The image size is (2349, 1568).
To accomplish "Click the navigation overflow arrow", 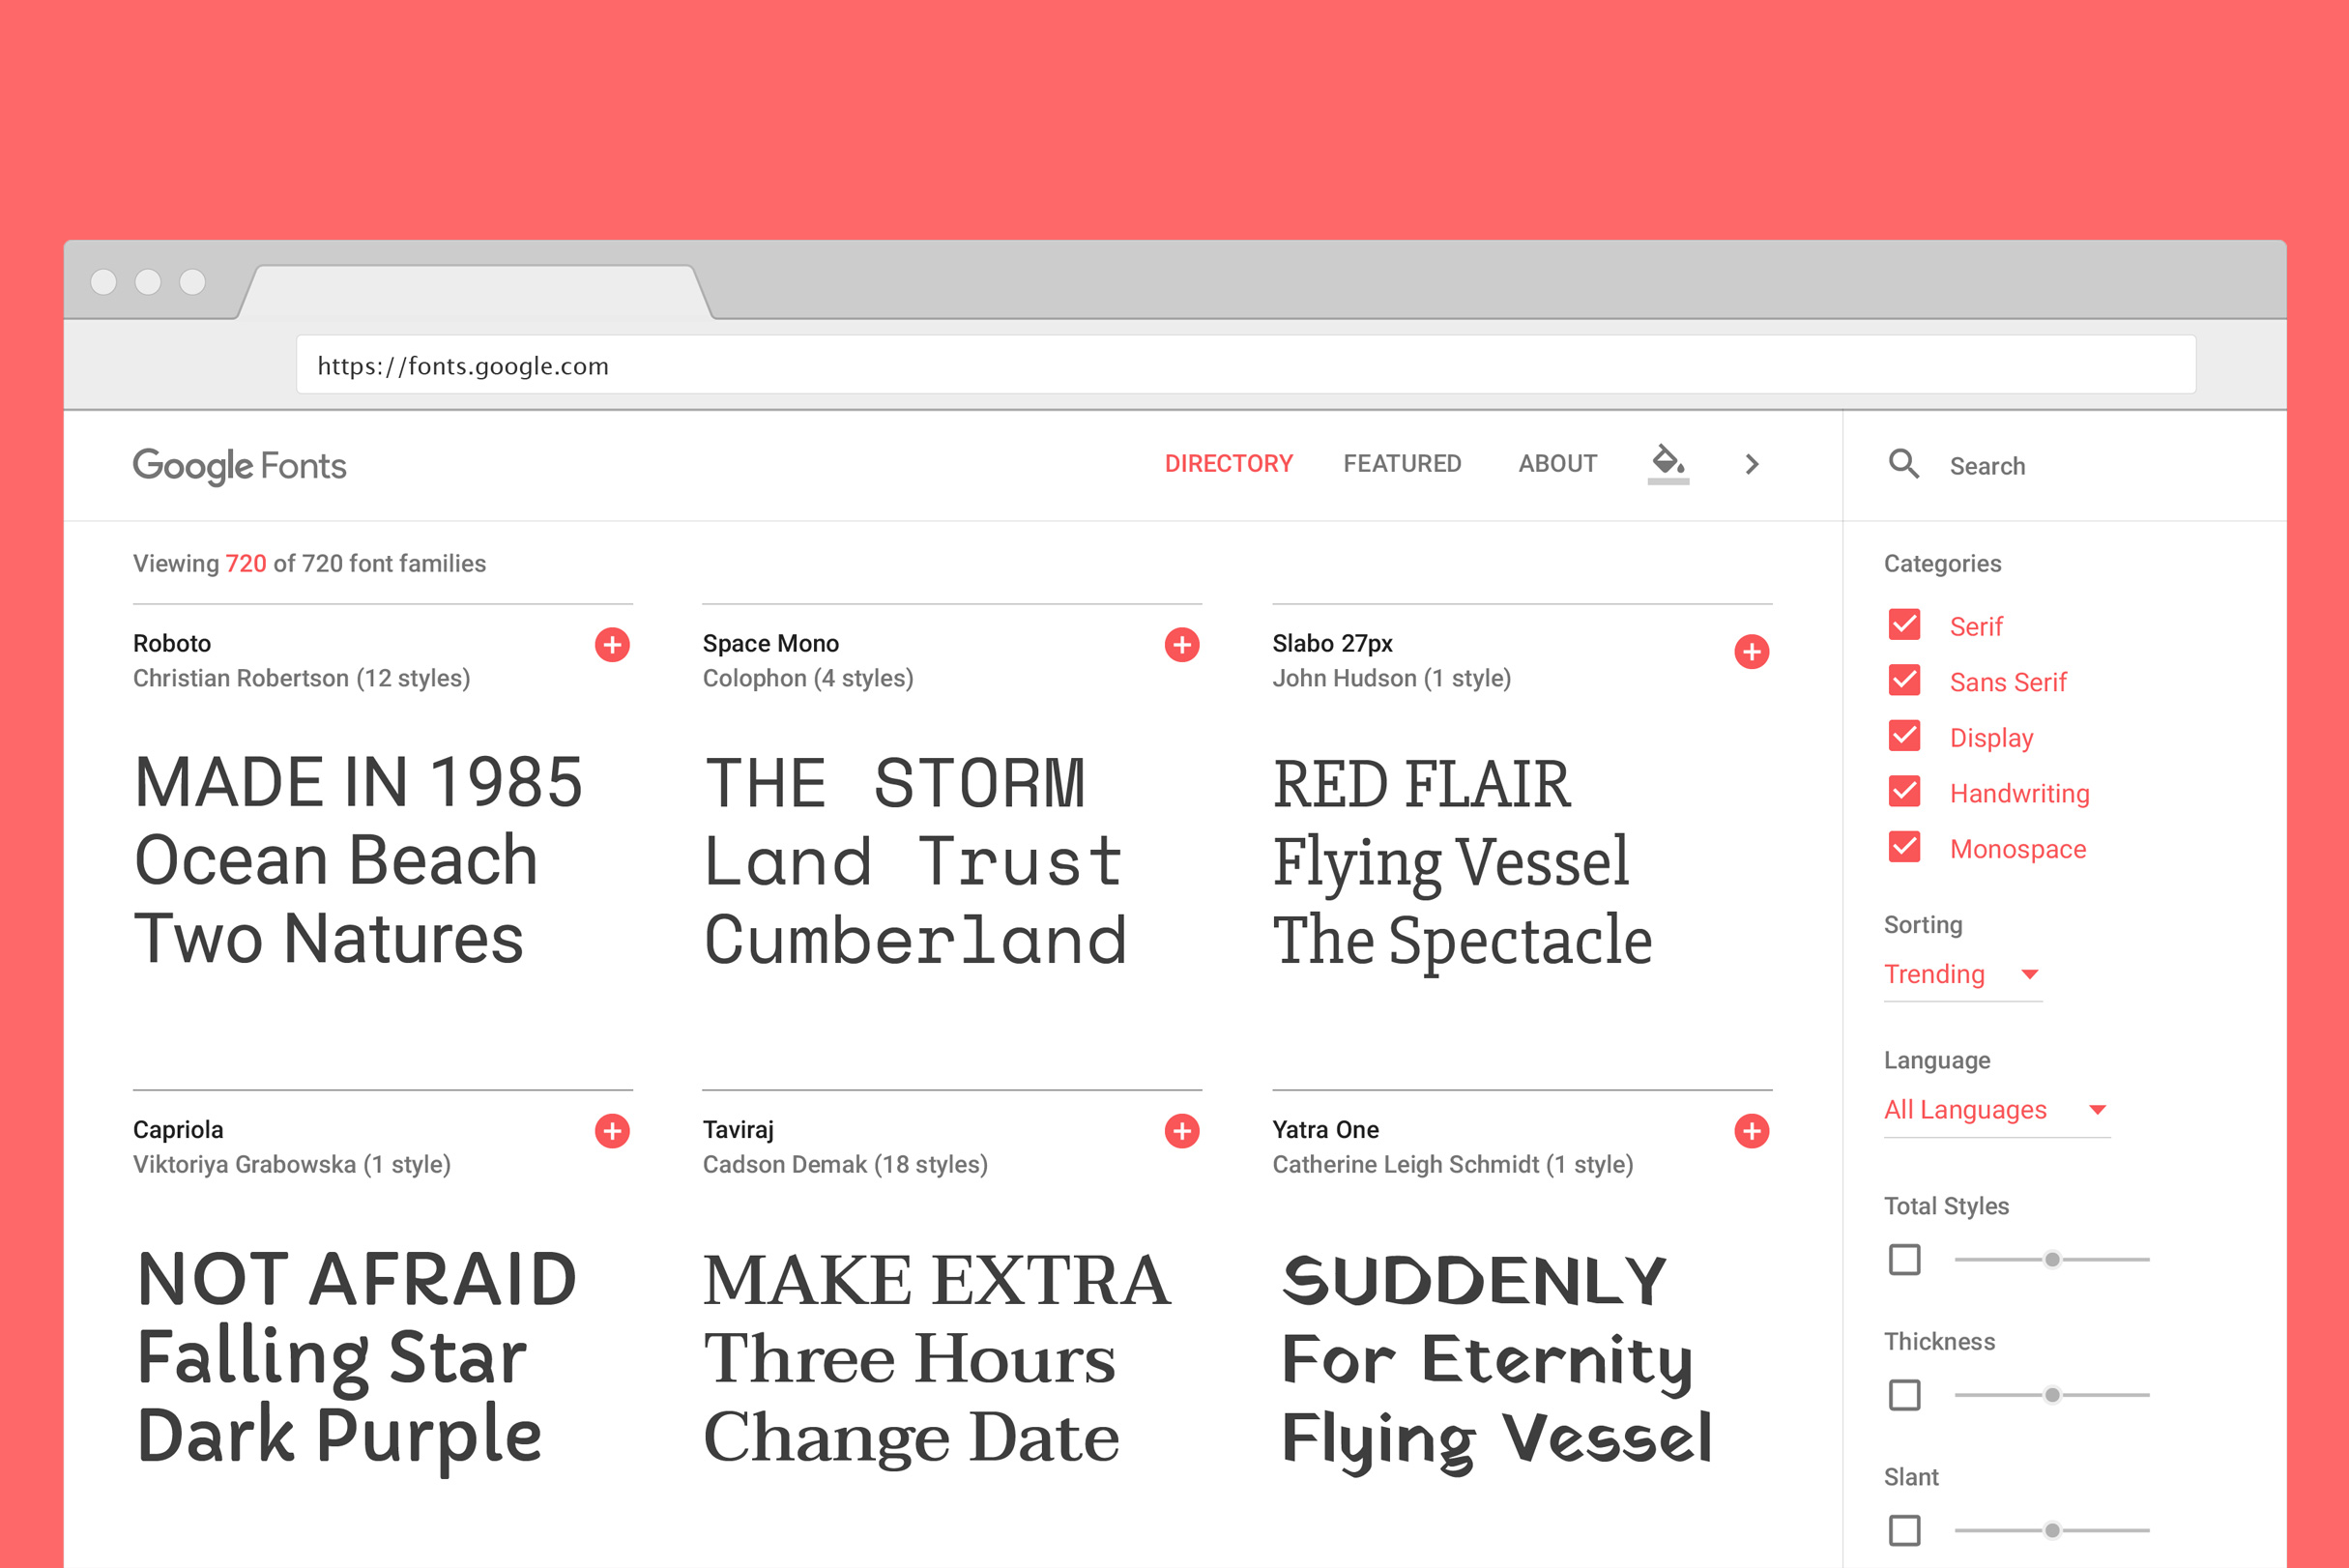I will click(x=1753, y=464).
